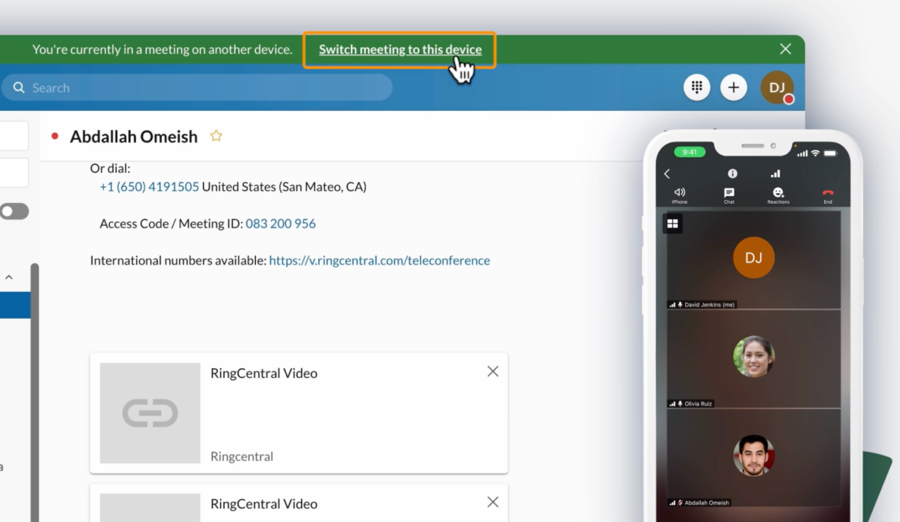The image size is (900, 522).
Task: Open Chat on the phone meeting
Action: coord(729,194)
